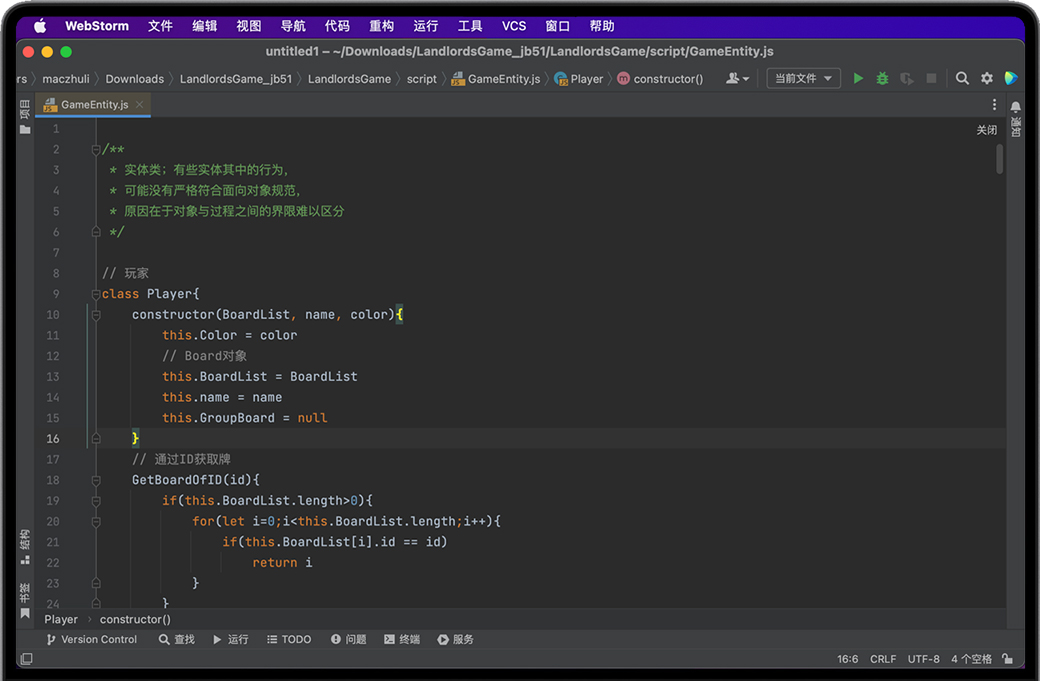
Task: Toggle tool window bars icon at bottom-left
Action: click(26, 659)
